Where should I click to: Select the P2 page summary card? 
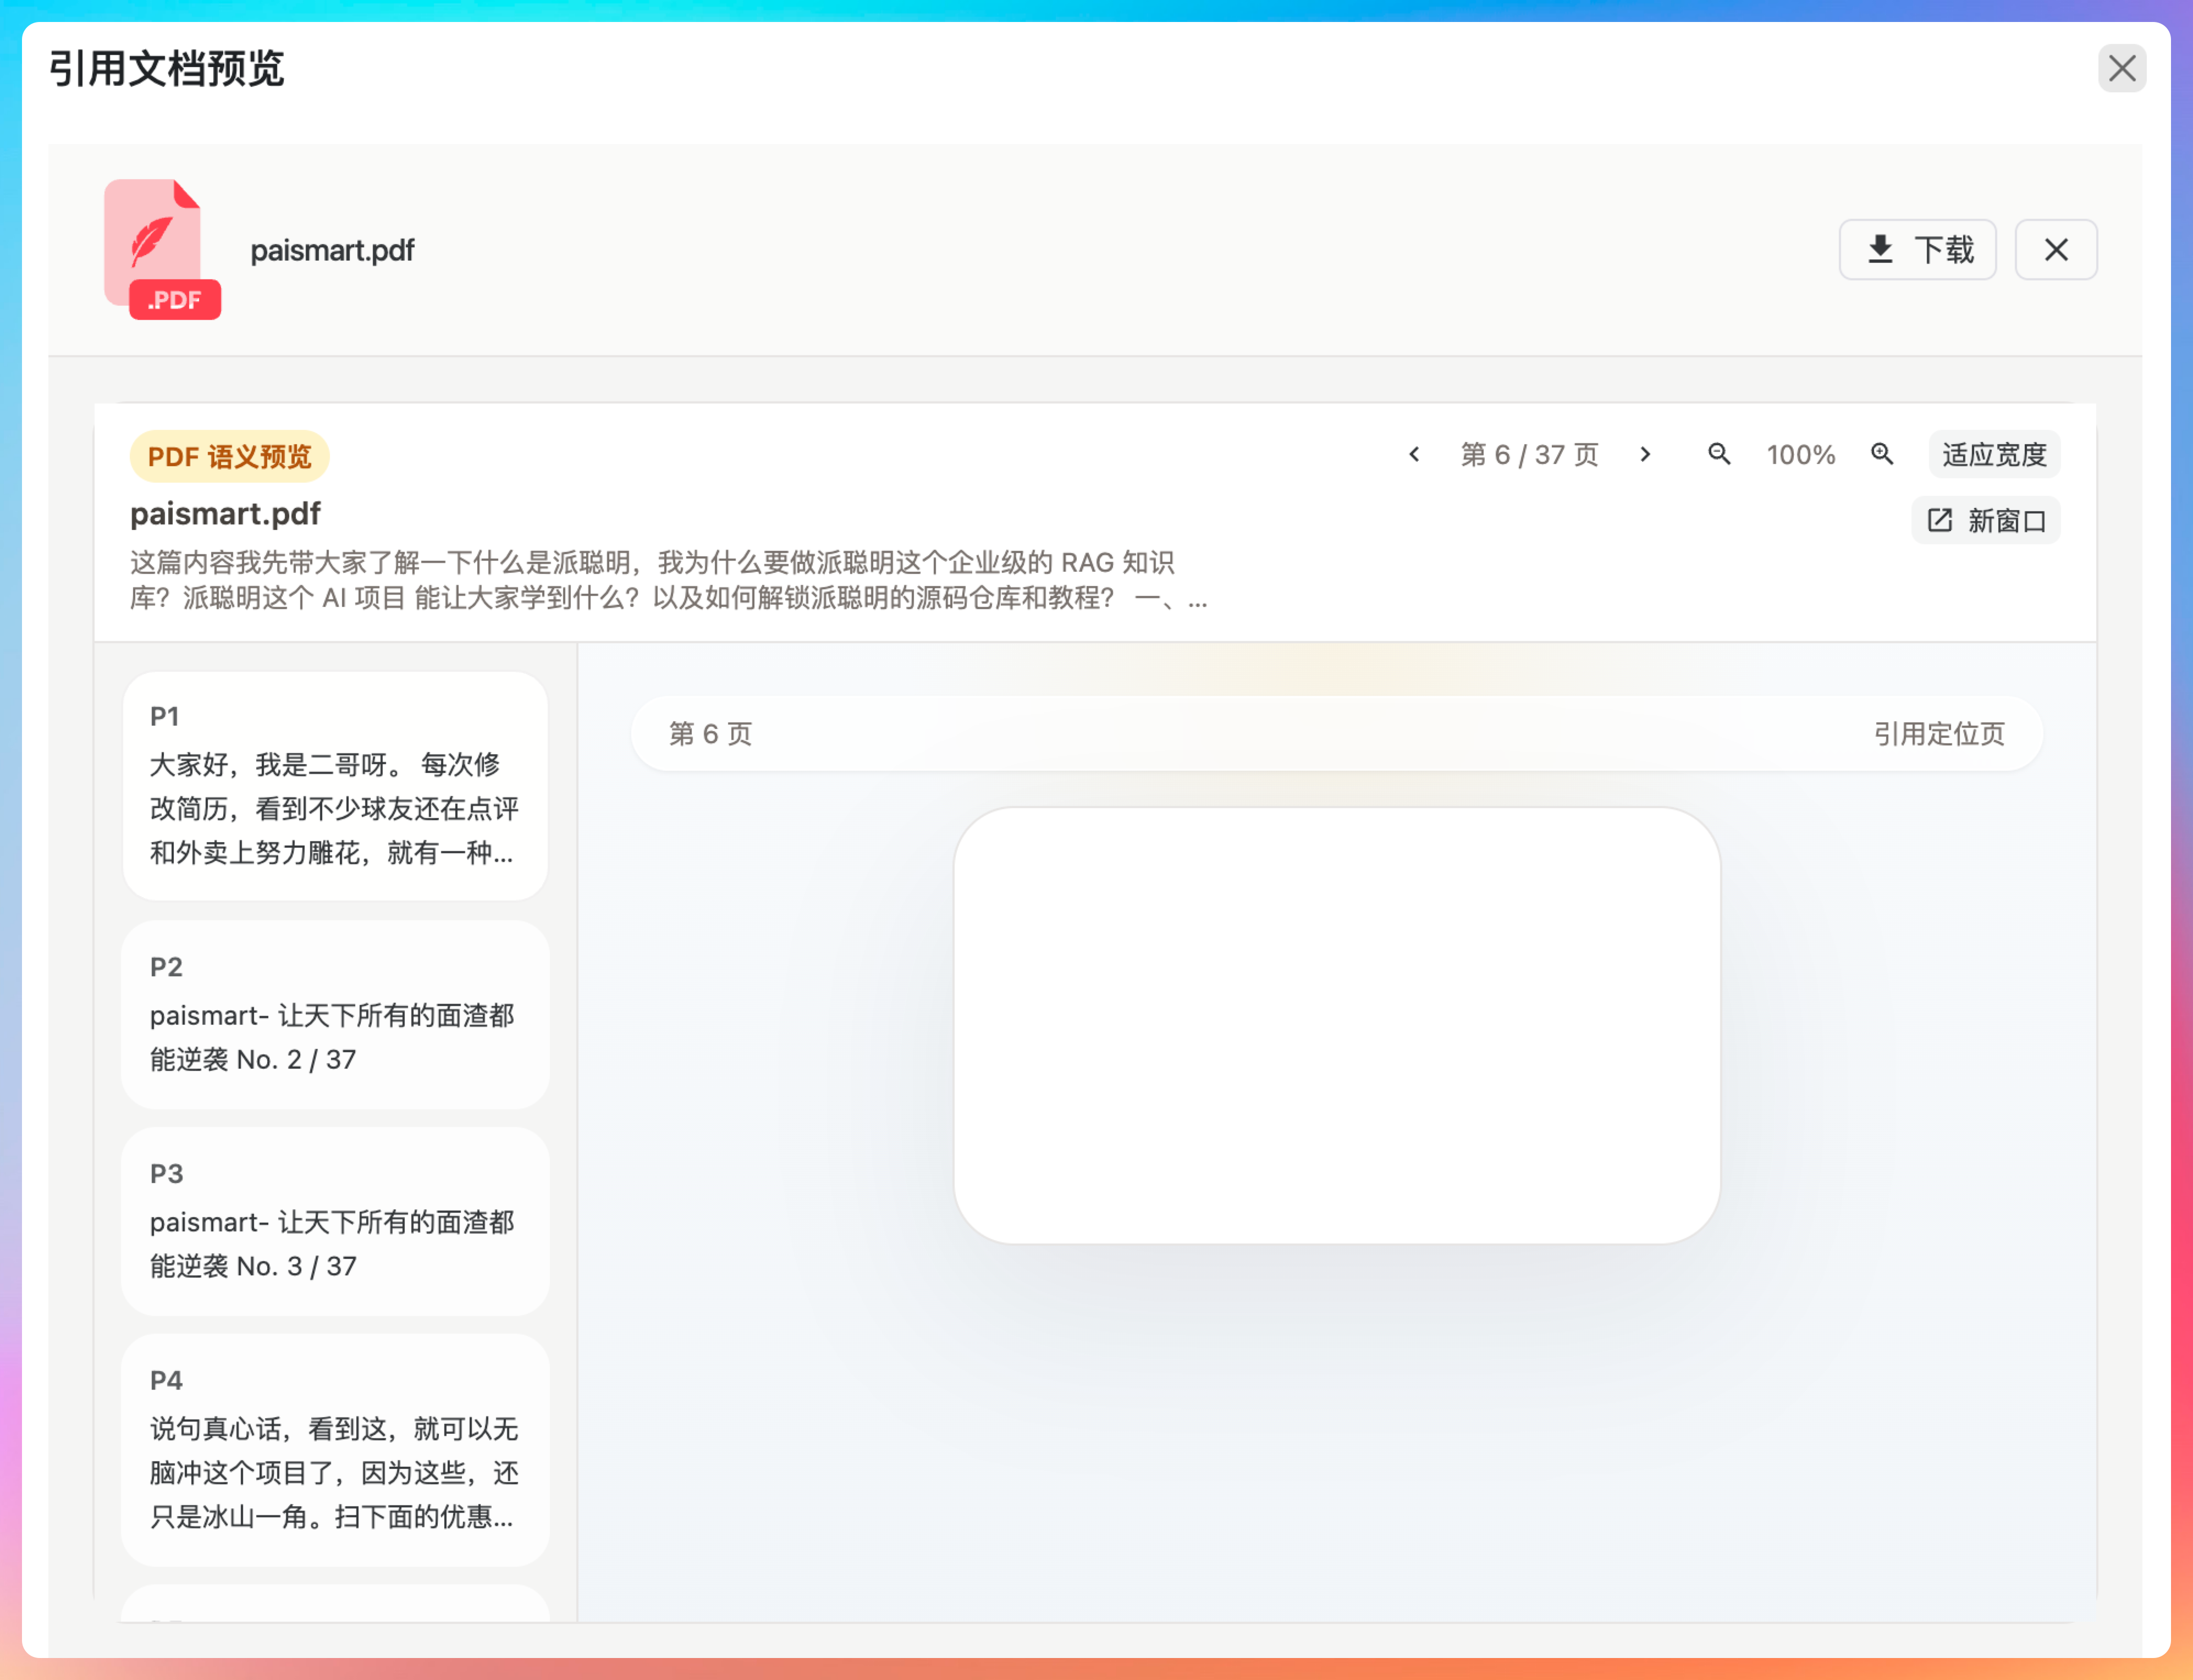click(335, 1014)
